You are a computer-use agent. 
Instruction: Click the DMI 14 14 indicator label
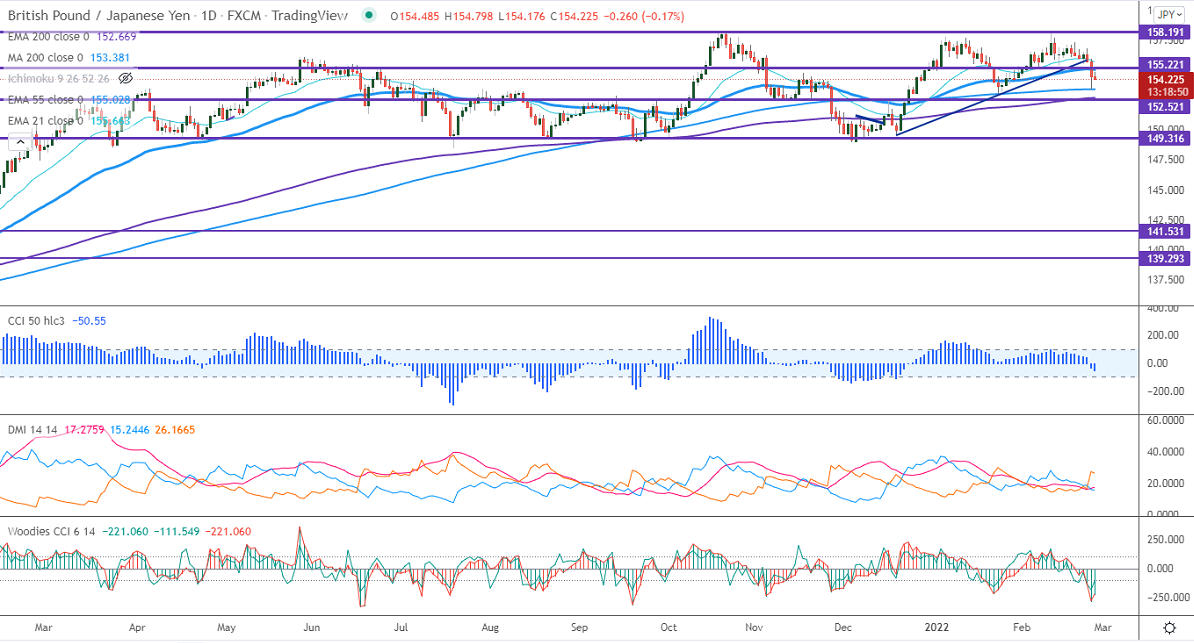click(x=33, y=430)
